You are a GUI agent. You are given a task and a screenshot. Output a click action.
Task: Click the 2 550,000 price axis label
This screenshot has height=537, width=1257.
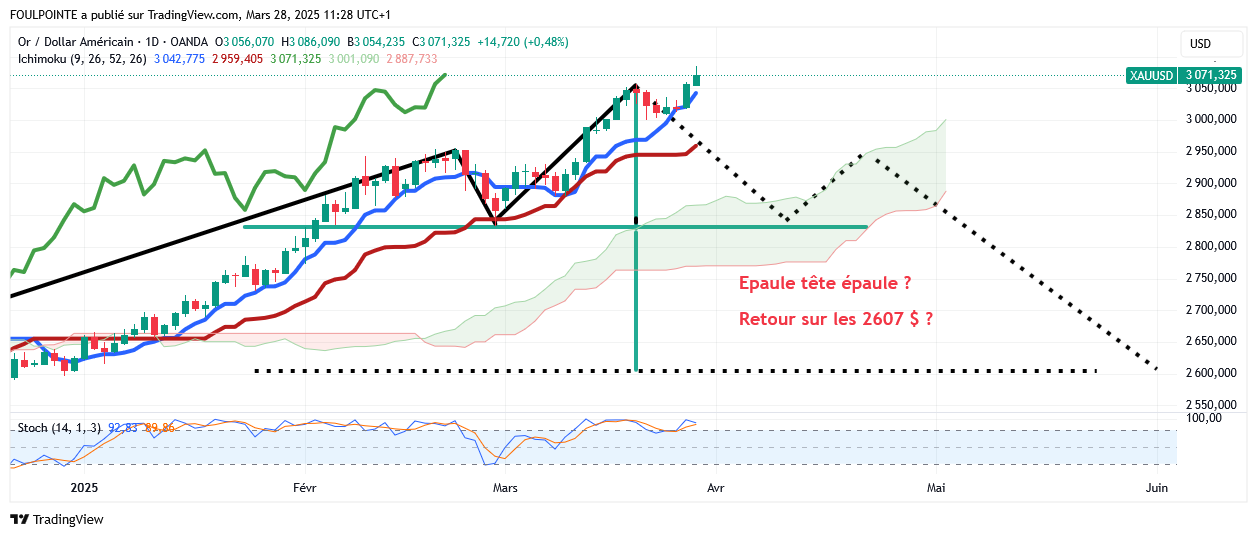(1213, 405)
